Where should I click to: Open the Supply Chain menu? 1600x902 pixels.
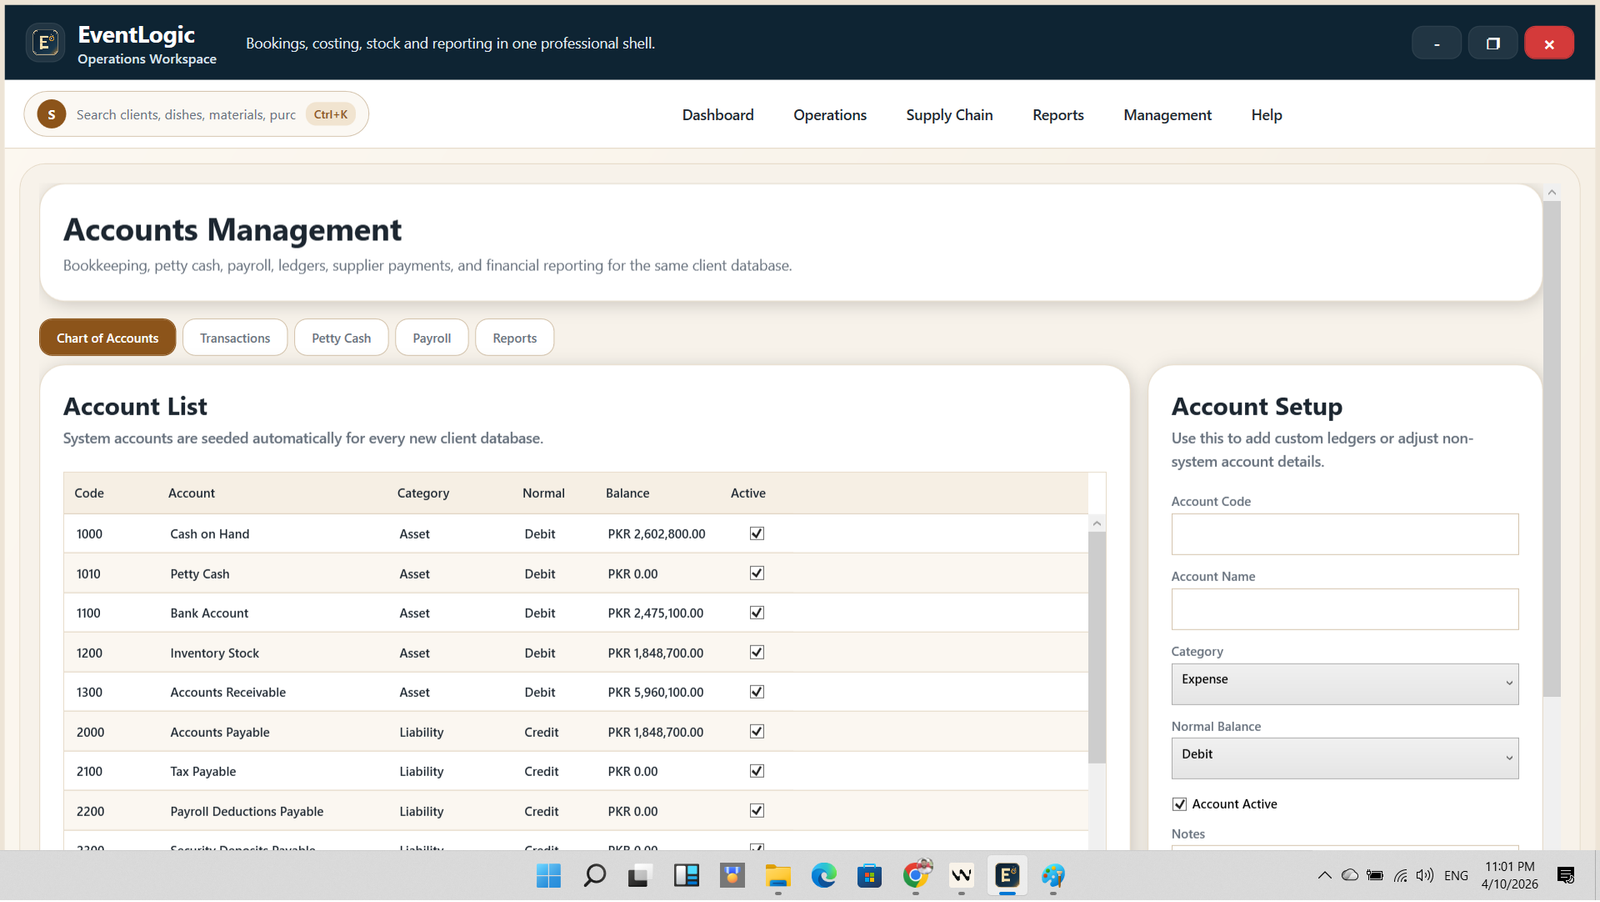click(x=949, y=115)
